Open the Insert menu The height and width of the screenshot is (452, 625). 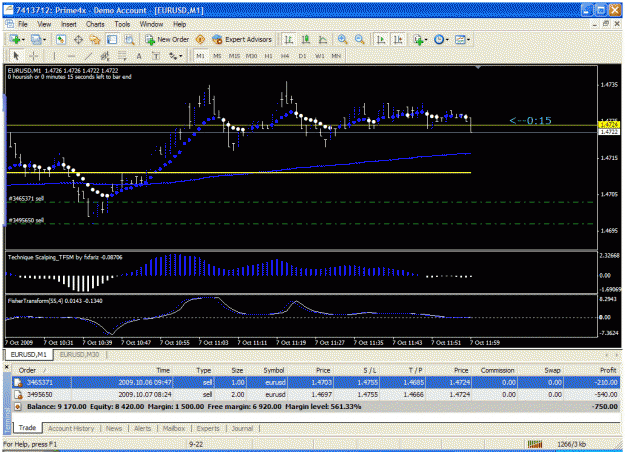[x=69, y=24]
